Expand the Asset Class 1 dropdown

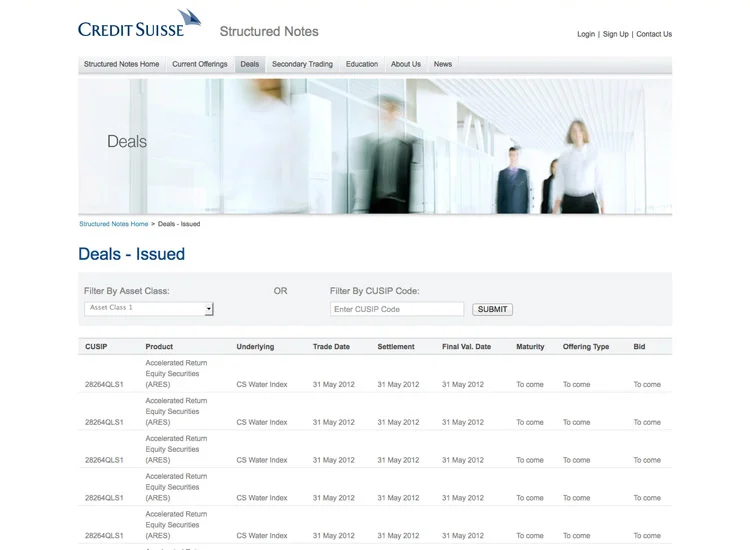point(149,308)
